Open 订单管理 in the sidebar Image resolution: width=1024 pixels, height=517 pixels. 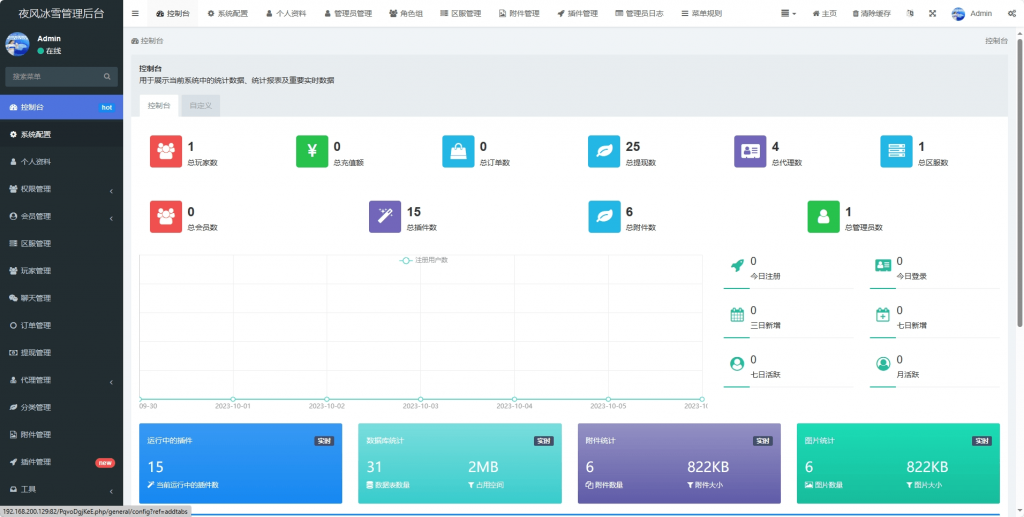pyautogui.click(x=61, y=326)
